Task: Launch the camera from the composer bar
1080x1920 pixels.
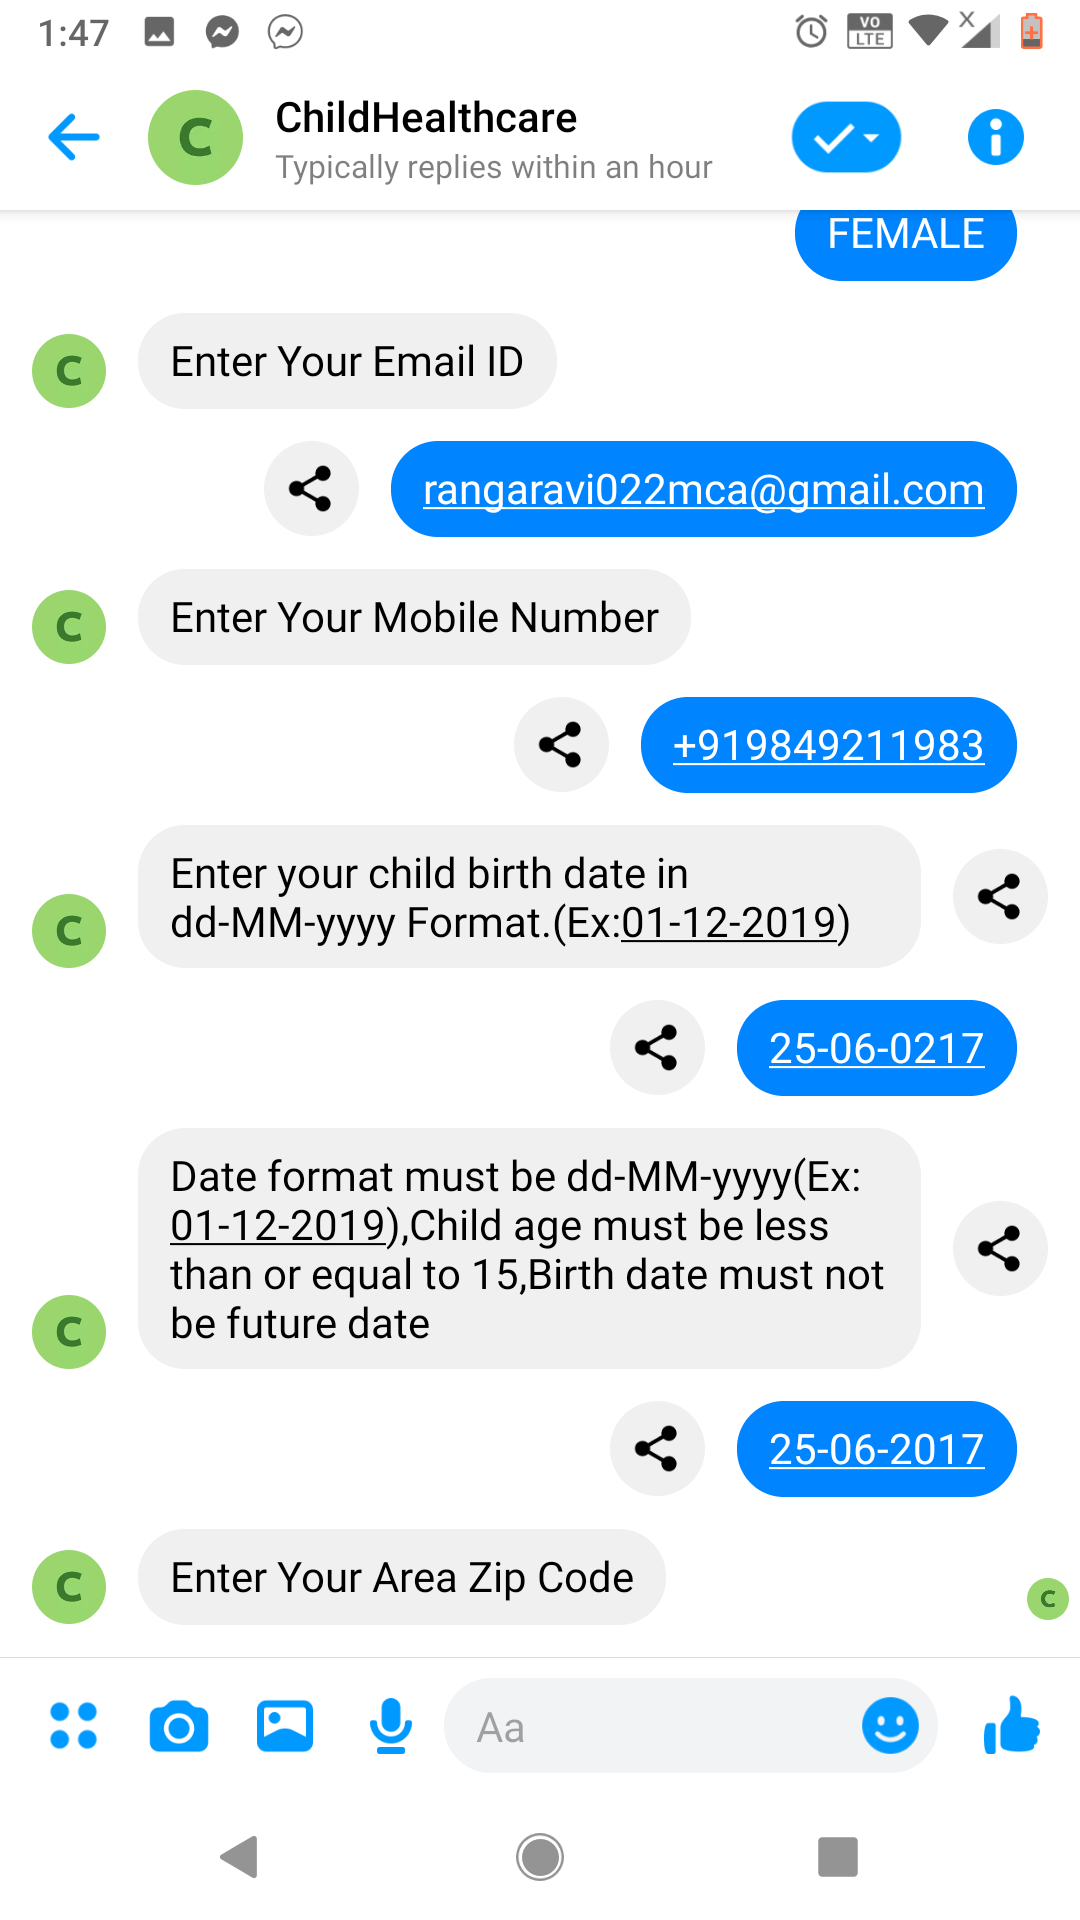Action: click(x=179, y=1726)
